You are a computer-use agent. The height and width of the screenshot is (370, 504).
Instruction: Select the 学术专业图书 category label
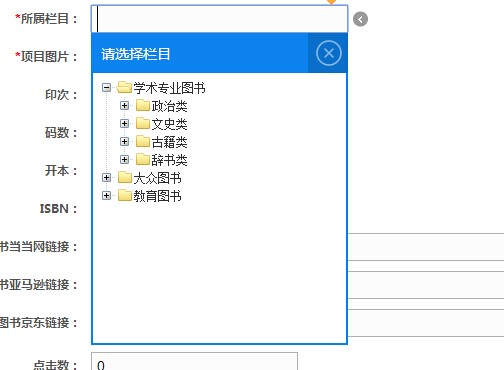point(169,88)
